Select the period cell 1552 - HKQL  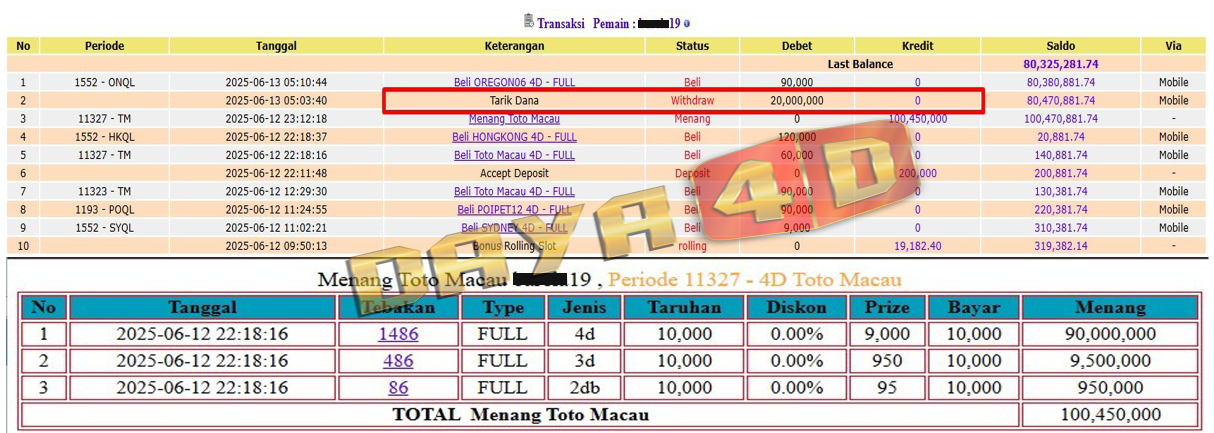pos(104,137)
